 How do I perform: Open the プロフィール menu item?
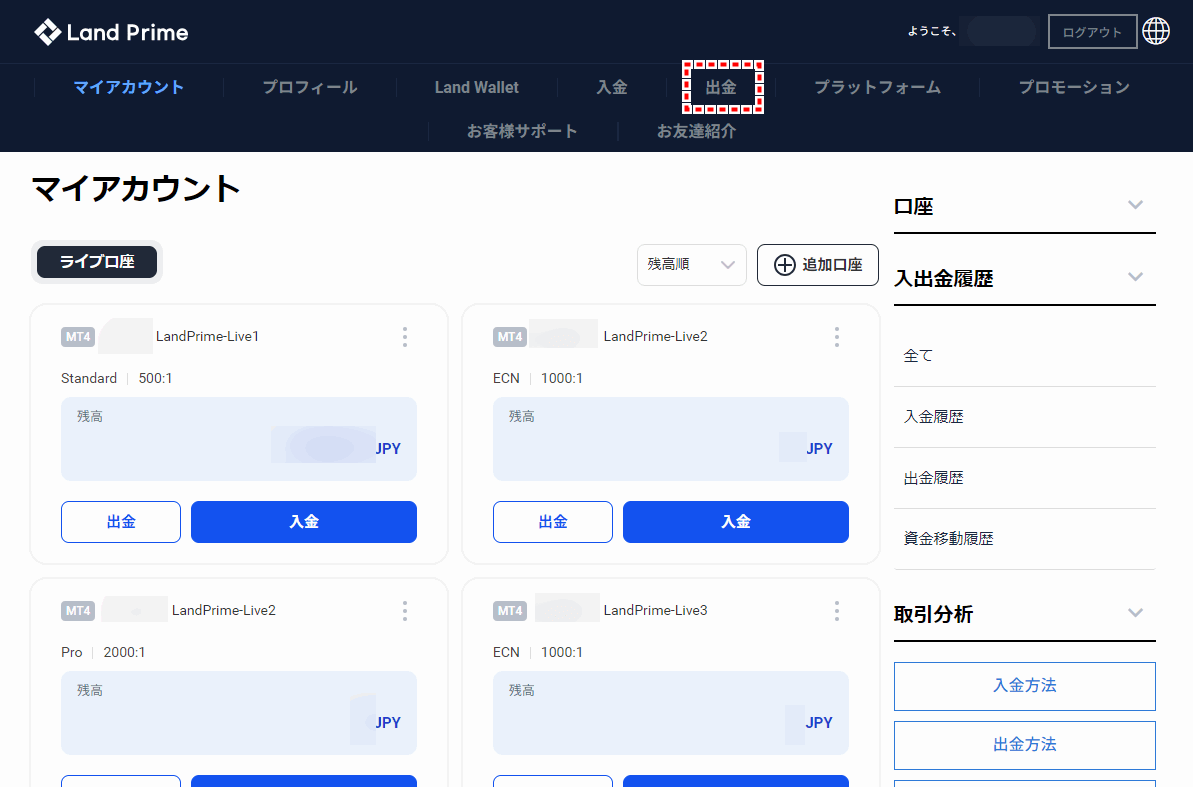pyautogui.click(x=310, y=88)
